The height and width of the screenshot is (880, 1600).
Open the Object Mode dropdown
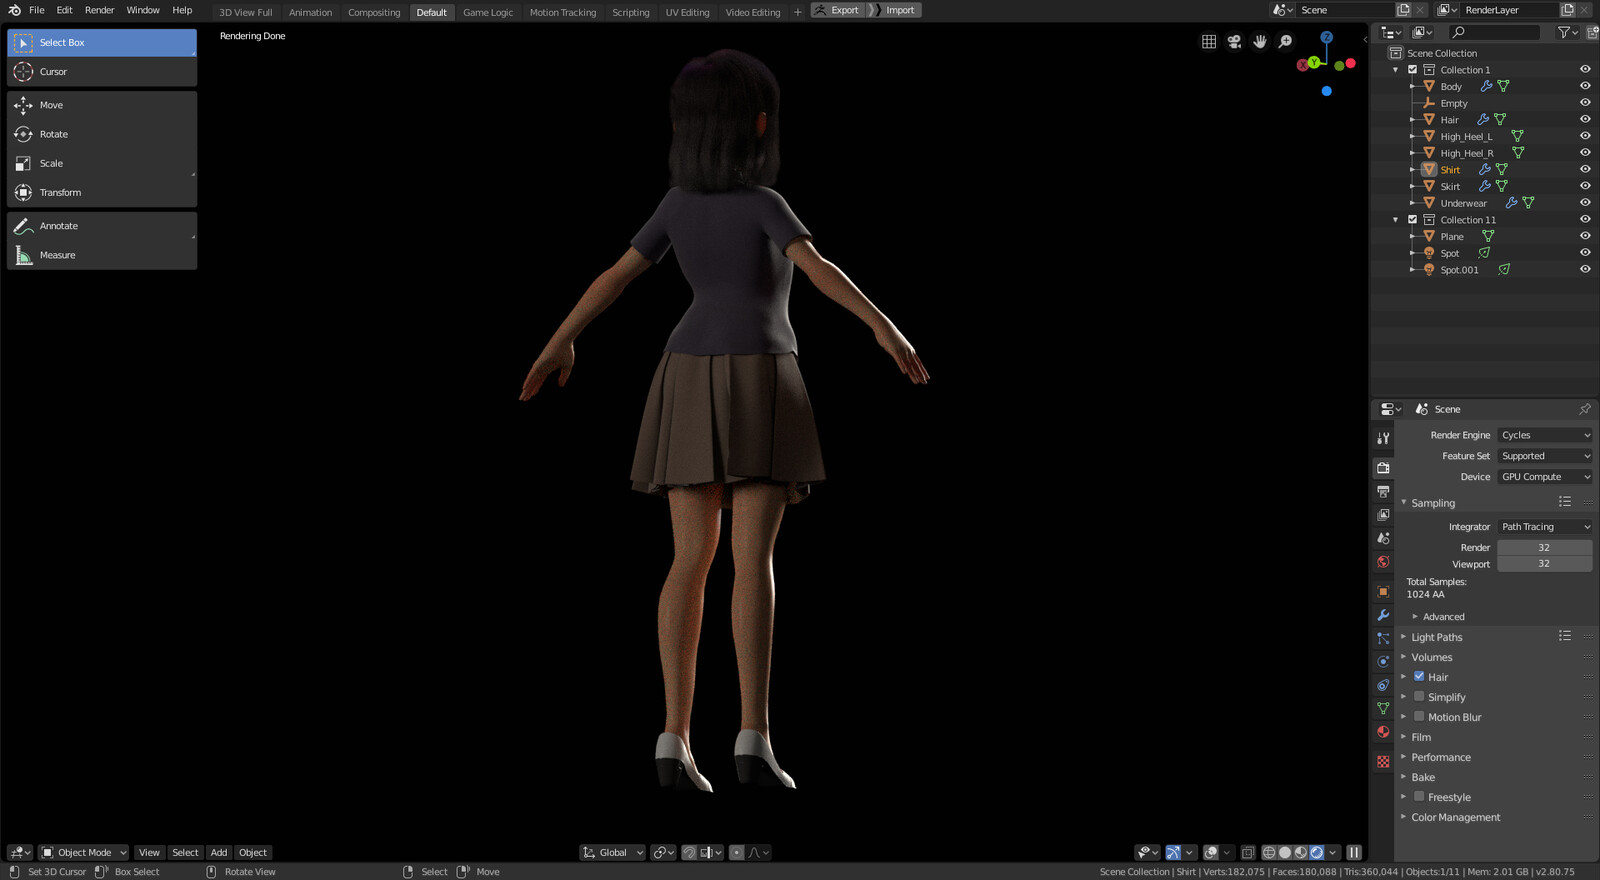84,853
